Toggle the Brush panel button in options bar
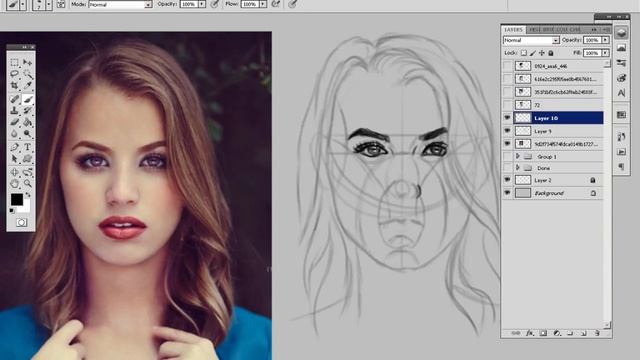This screenshot has width=640, height=360. pos(61,4)
